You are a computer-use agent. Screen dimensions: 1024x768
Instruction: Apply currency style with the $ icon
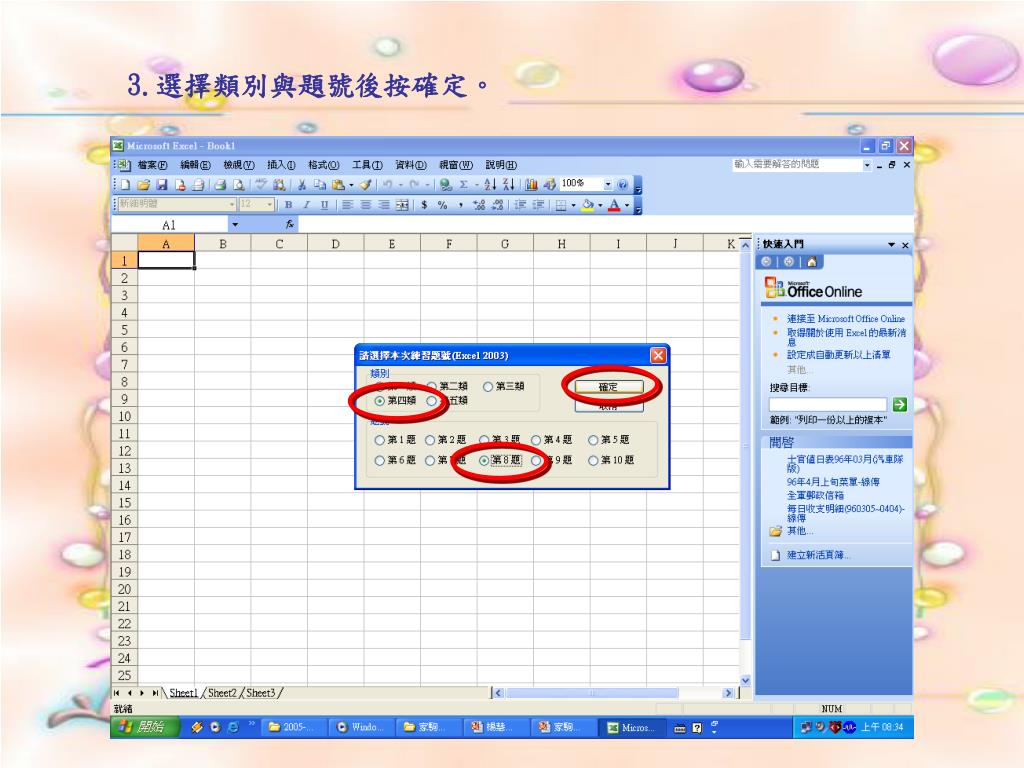[424, 205]
